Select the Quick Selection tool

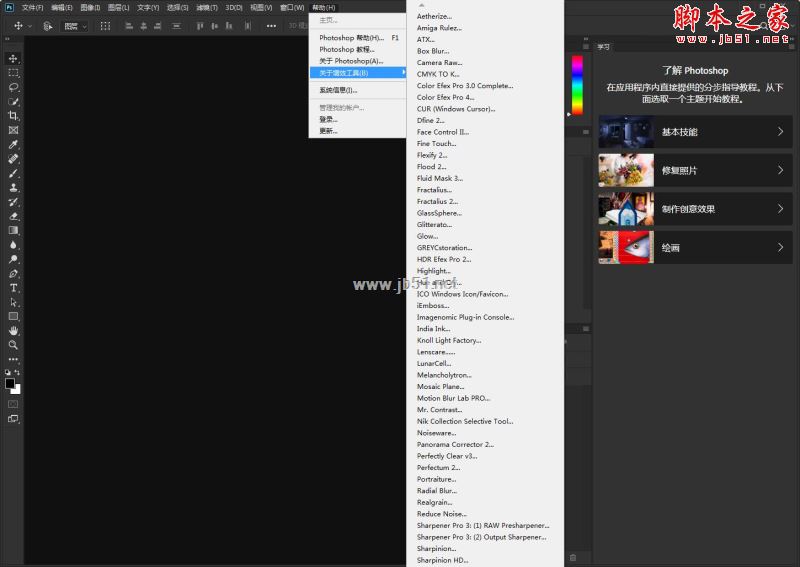[13, 101]
